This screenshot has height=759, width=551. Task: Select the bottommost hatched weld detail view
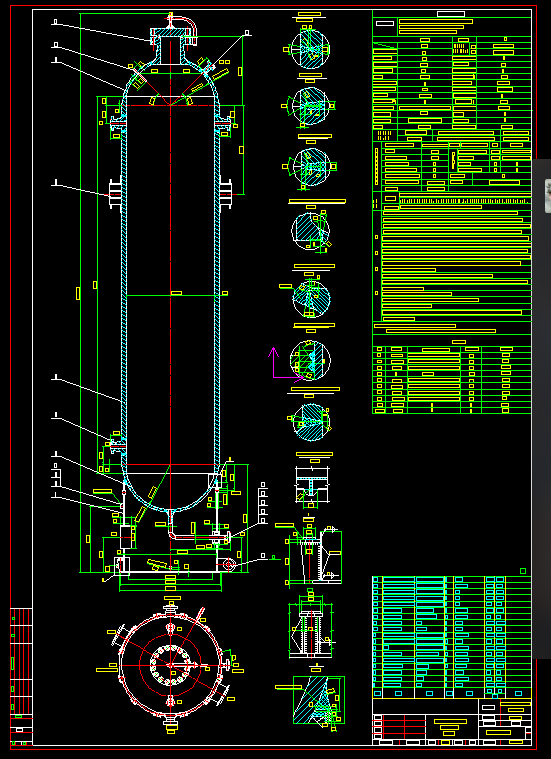coord(319,701)
